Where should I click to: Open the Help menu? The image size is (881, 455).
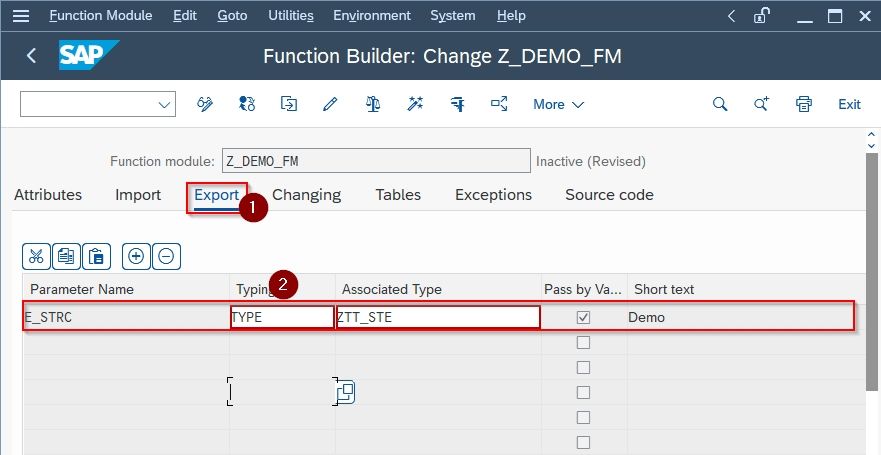pyautogui.click(x=511, y=16)
